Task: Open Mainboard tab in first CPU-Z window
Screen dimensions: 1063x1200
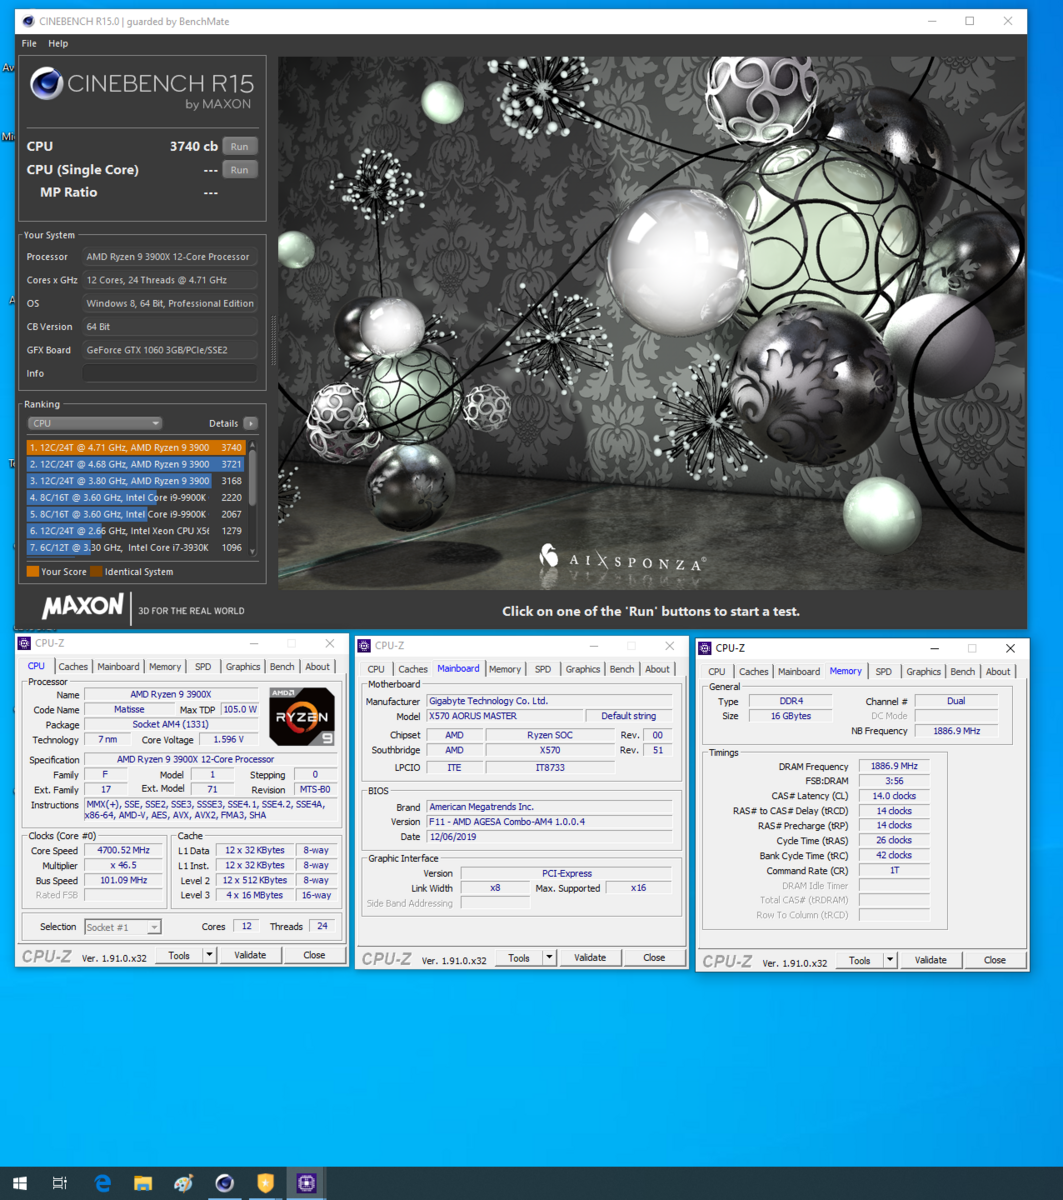Action: tap(118, 666)
